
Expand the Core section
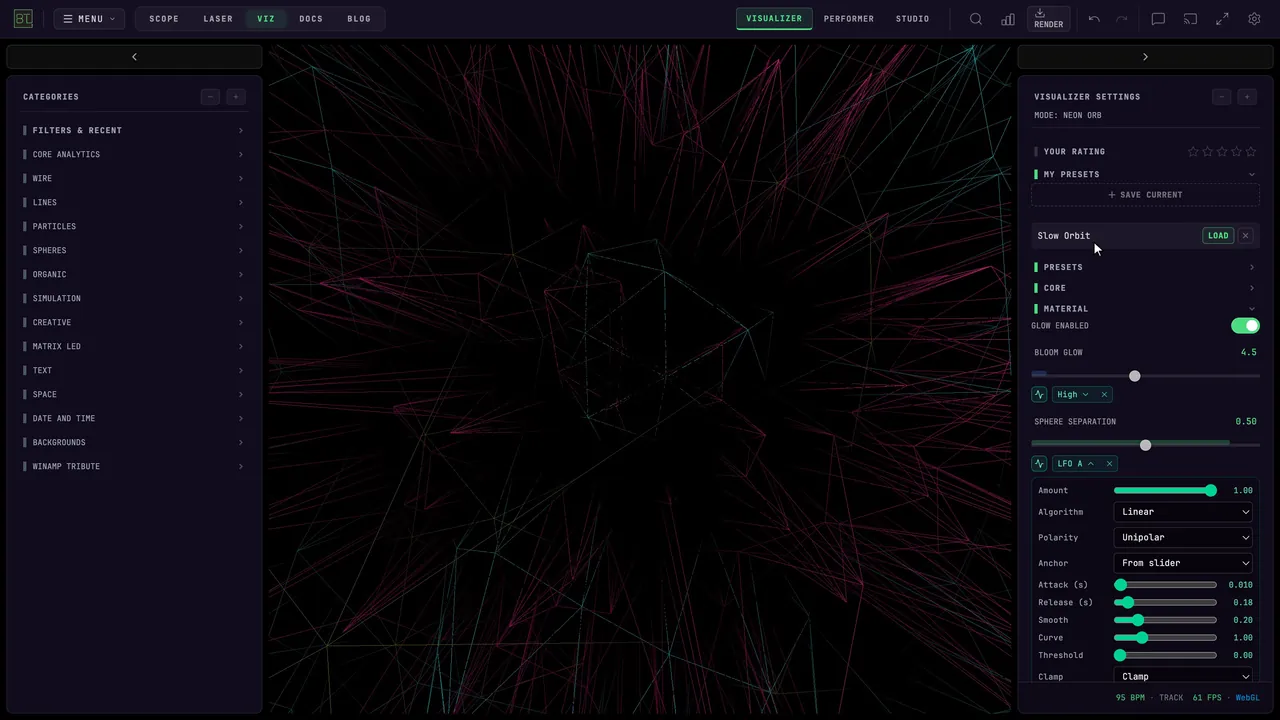1145,288
